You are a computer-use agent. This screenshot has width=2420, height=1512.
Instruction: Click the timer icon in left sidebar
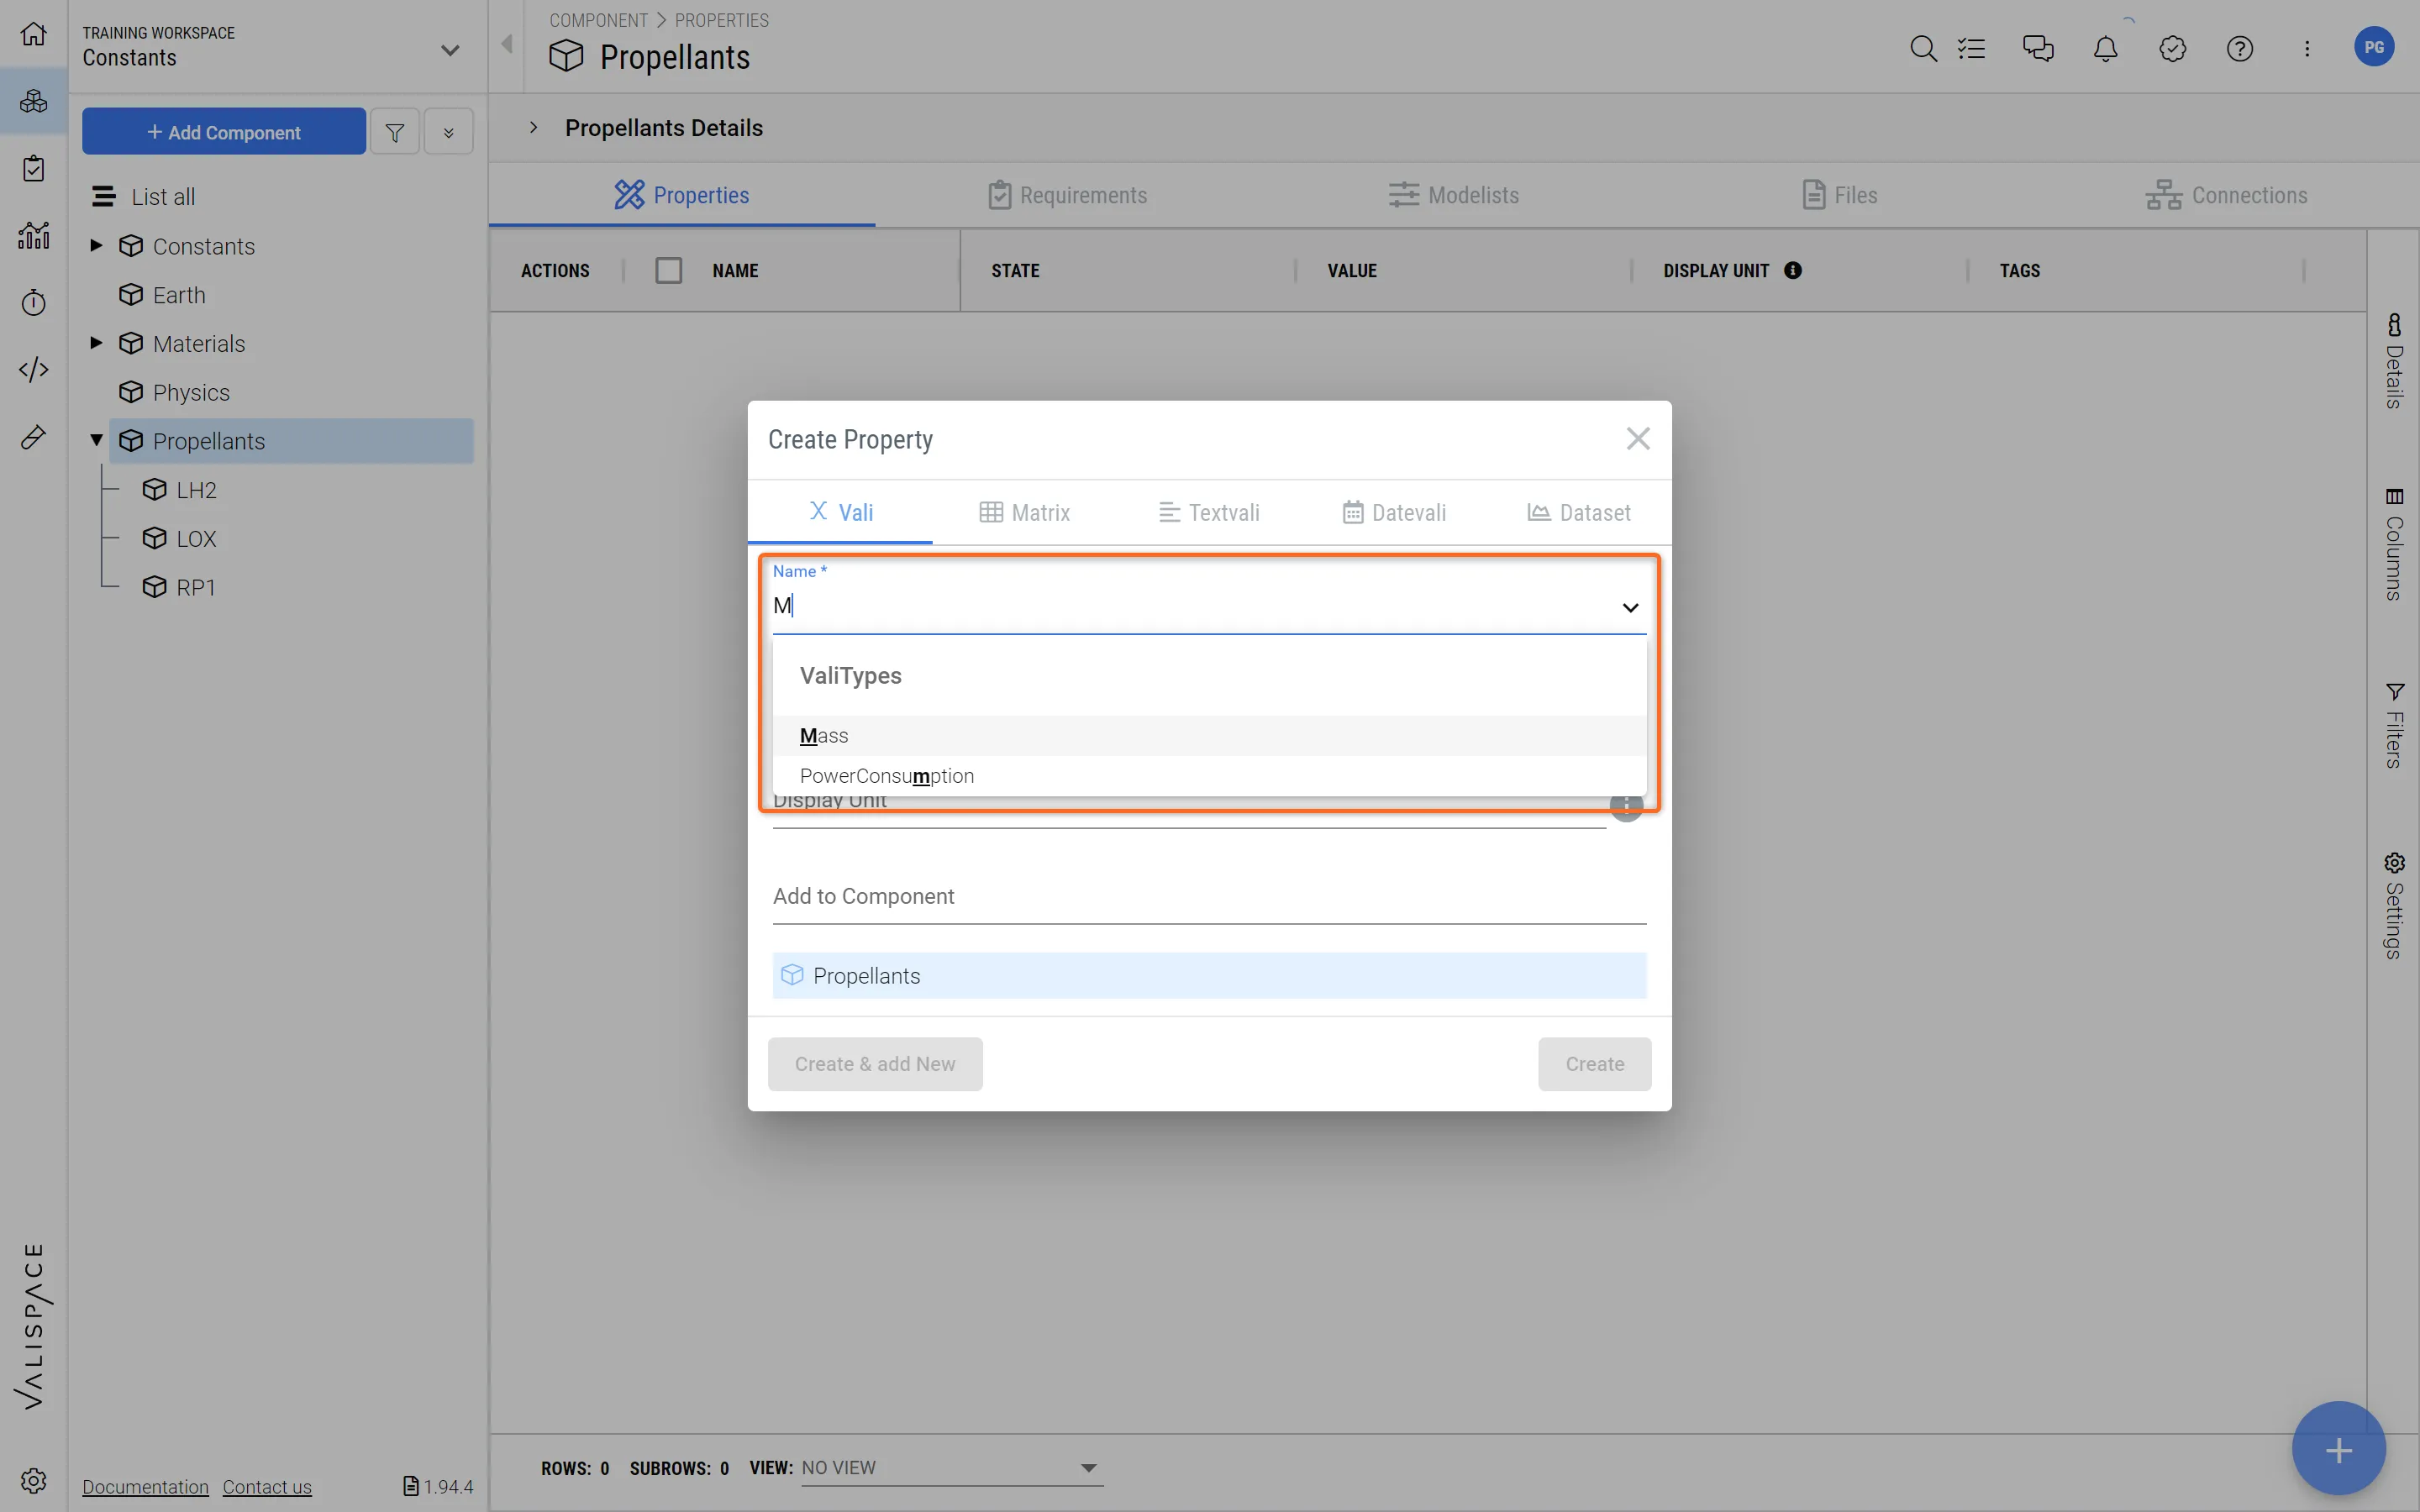click(x=33, y=302)
